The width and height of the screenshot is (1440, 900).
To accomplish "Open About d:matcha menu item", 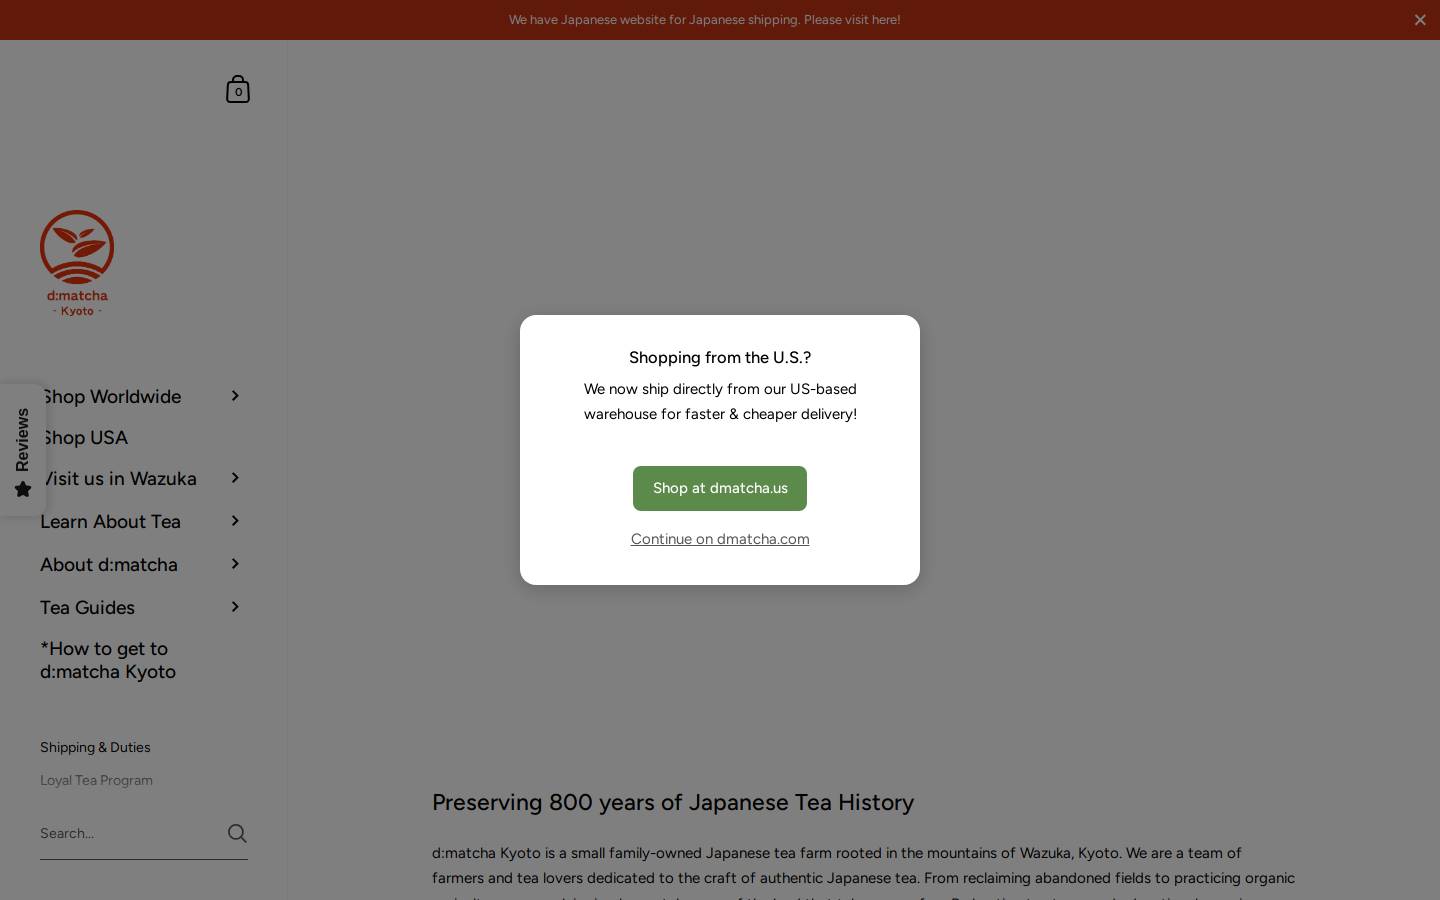I will [109, 564].
